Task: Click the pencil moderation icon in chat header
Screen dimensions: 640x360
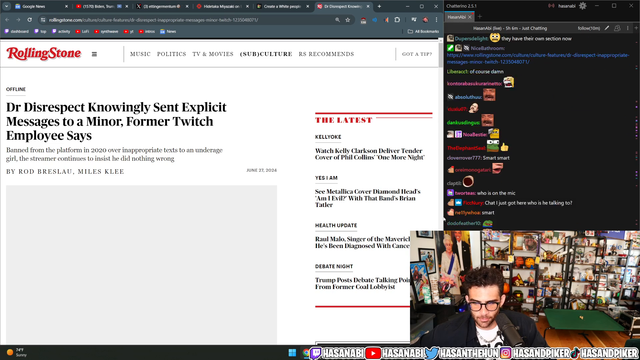Action: click(607, 28)
